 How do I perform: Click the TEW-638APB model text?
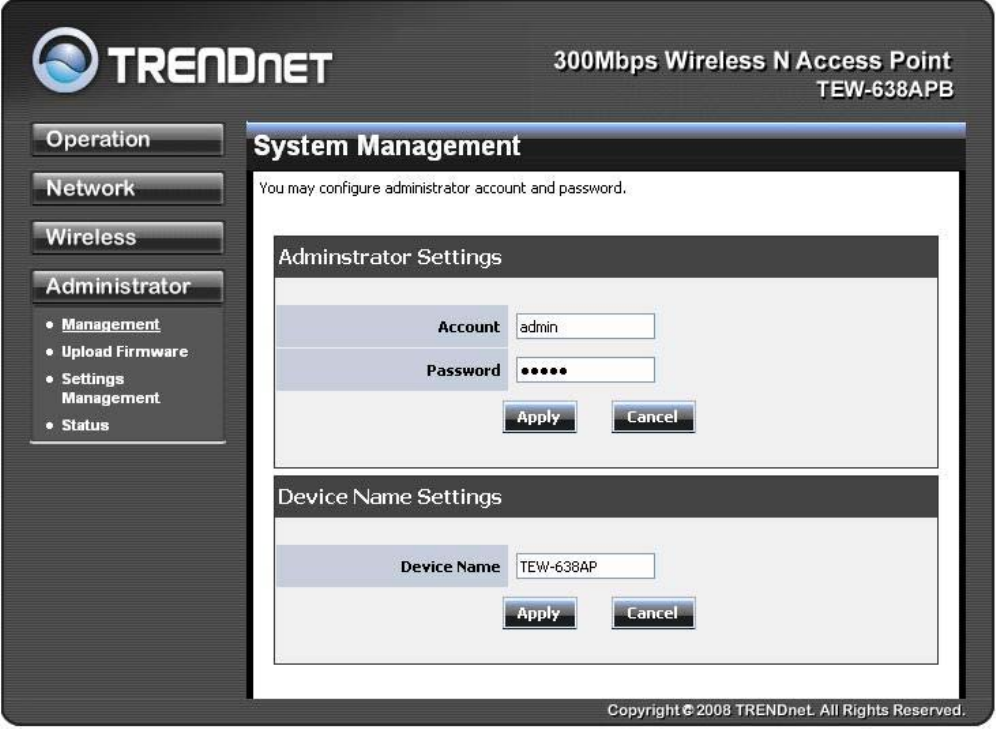pos(885,90)
